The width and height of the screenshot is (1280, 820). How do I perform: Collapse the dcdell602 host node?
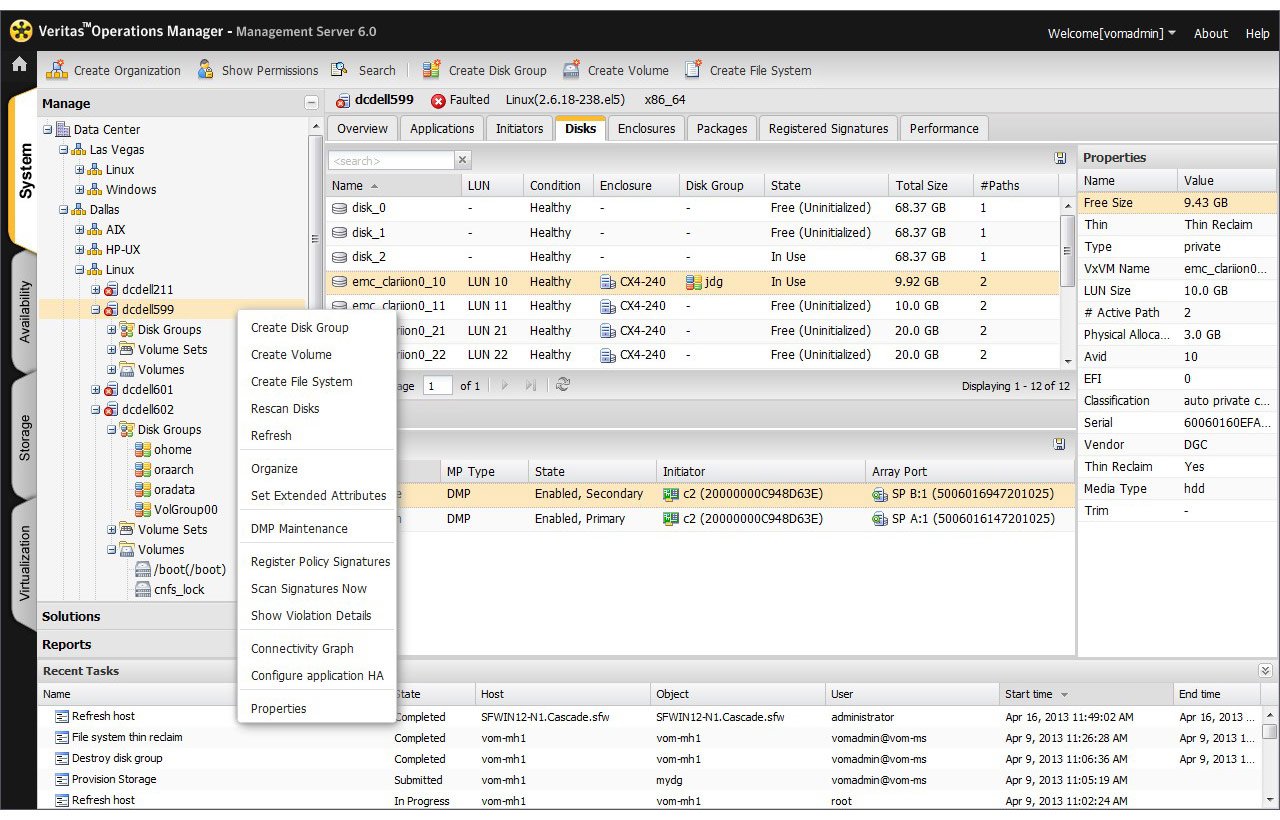pyautogui.click(x=96, y=410)
